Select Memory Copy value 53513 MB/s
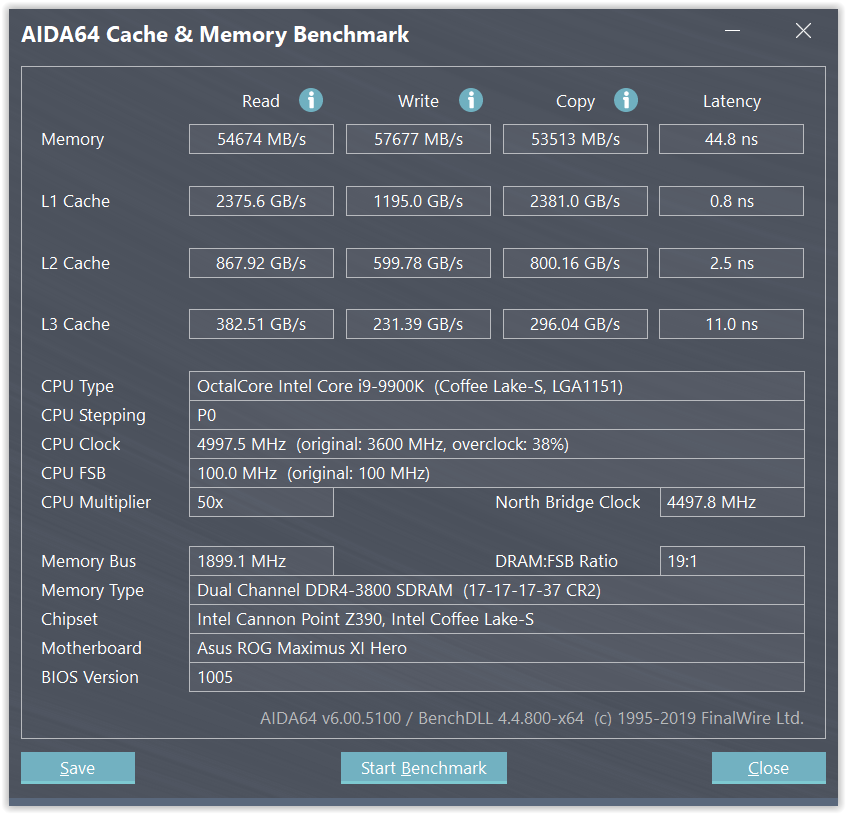The height and width of the screenshot is (814, 846). [575, 139]
